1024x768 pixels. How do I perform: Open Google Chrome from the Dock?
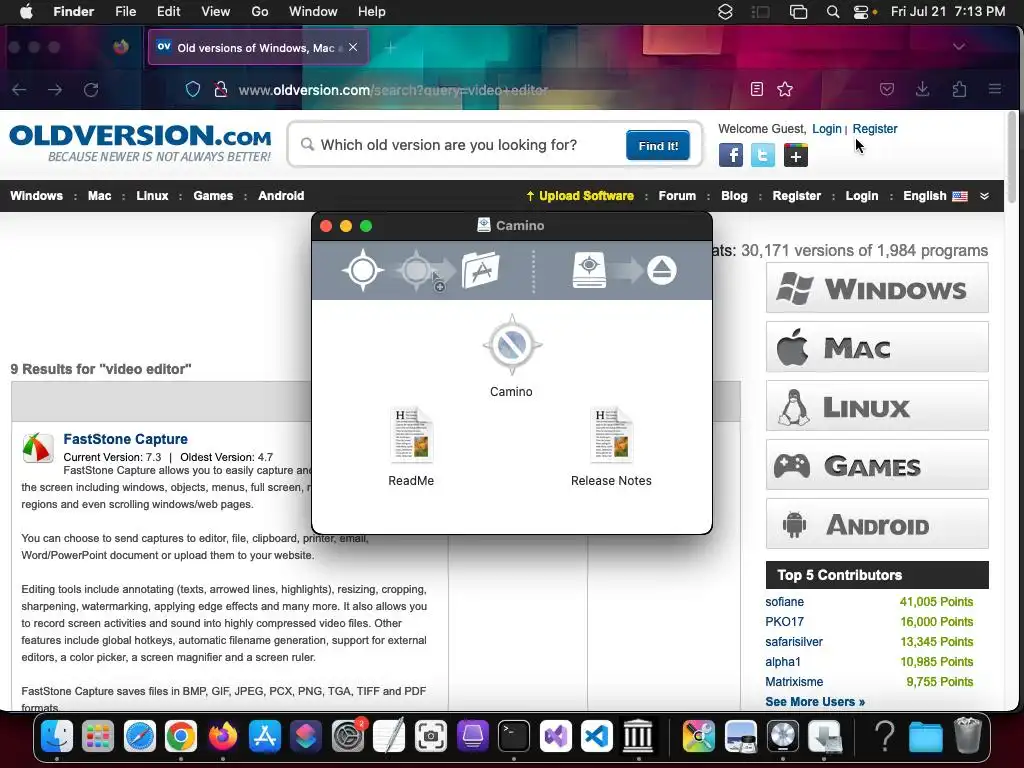coord(181,736)
